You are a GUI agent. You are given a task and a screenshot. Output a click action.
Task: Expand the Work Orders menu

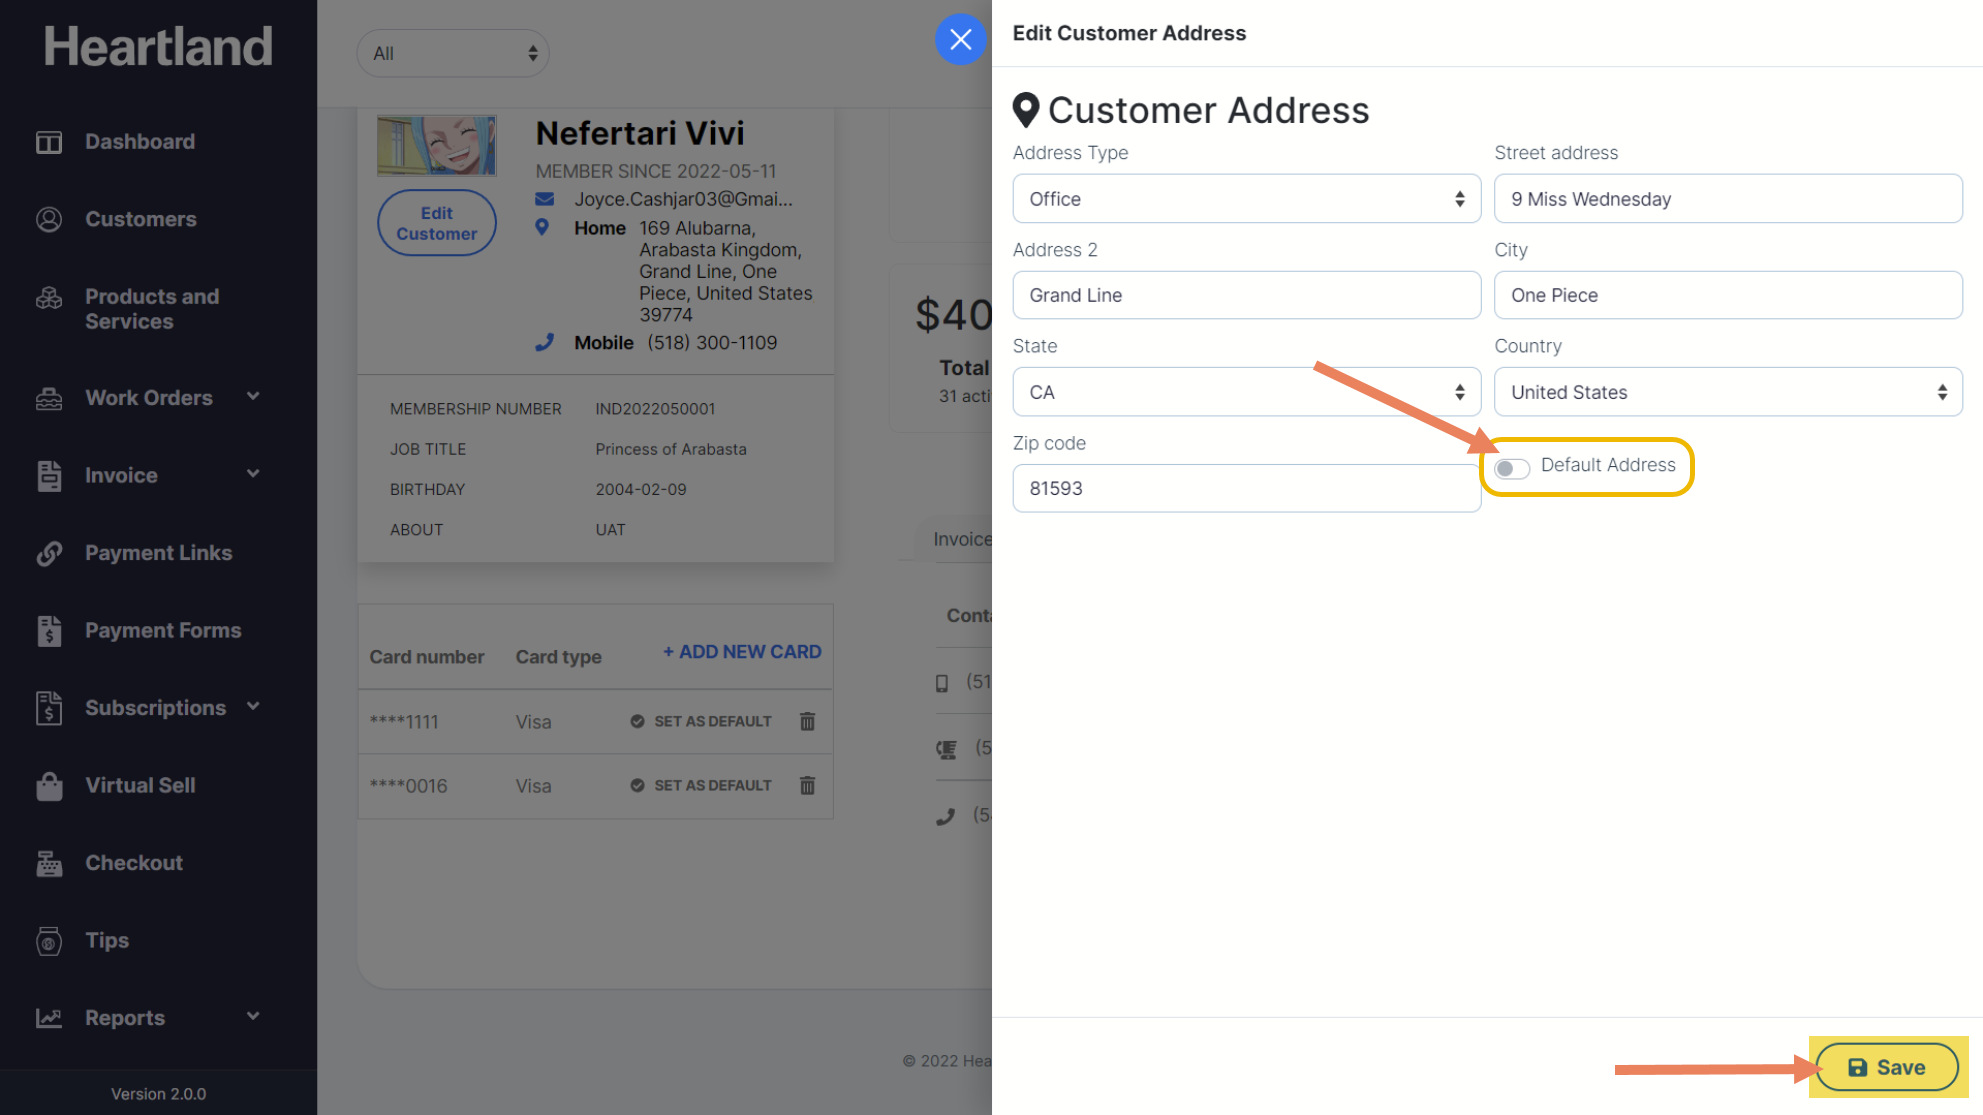(x=149, y=398)
